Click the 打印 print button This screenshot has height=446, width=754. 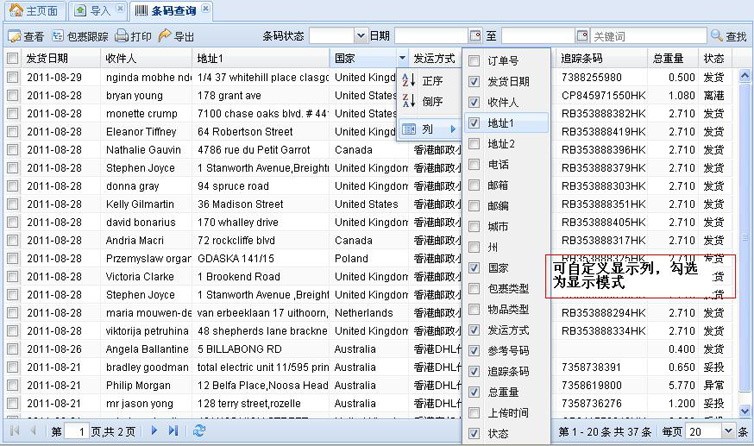point(134,37)
